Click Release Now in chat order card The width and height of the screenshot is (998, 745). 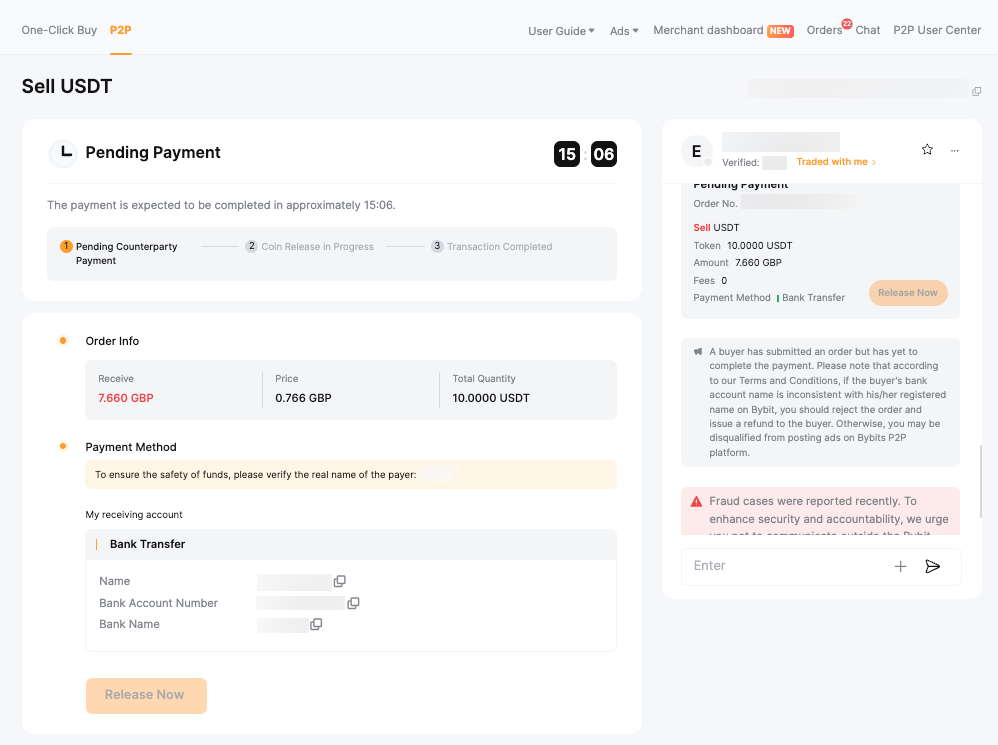tap(908, 293)
